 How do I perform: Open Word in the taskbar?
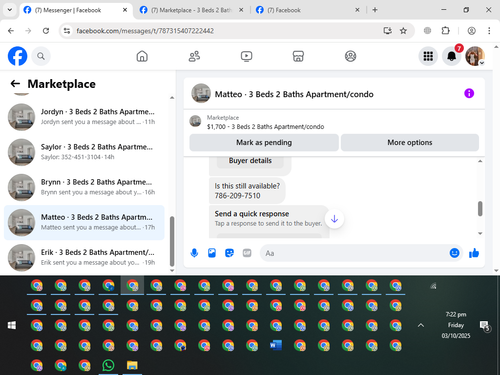pyautogui.click(x=276, y=345)
